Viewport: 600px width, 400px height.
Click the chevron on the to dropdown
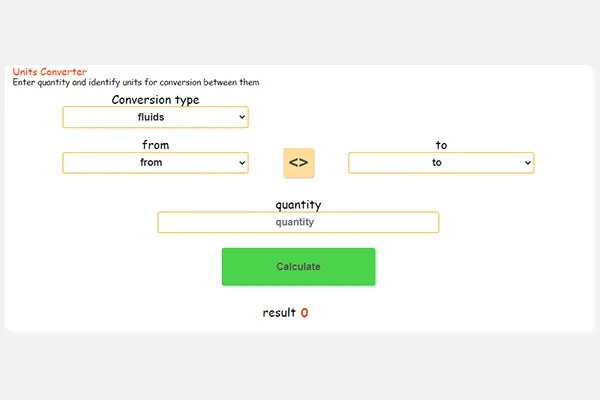point(527,163)
